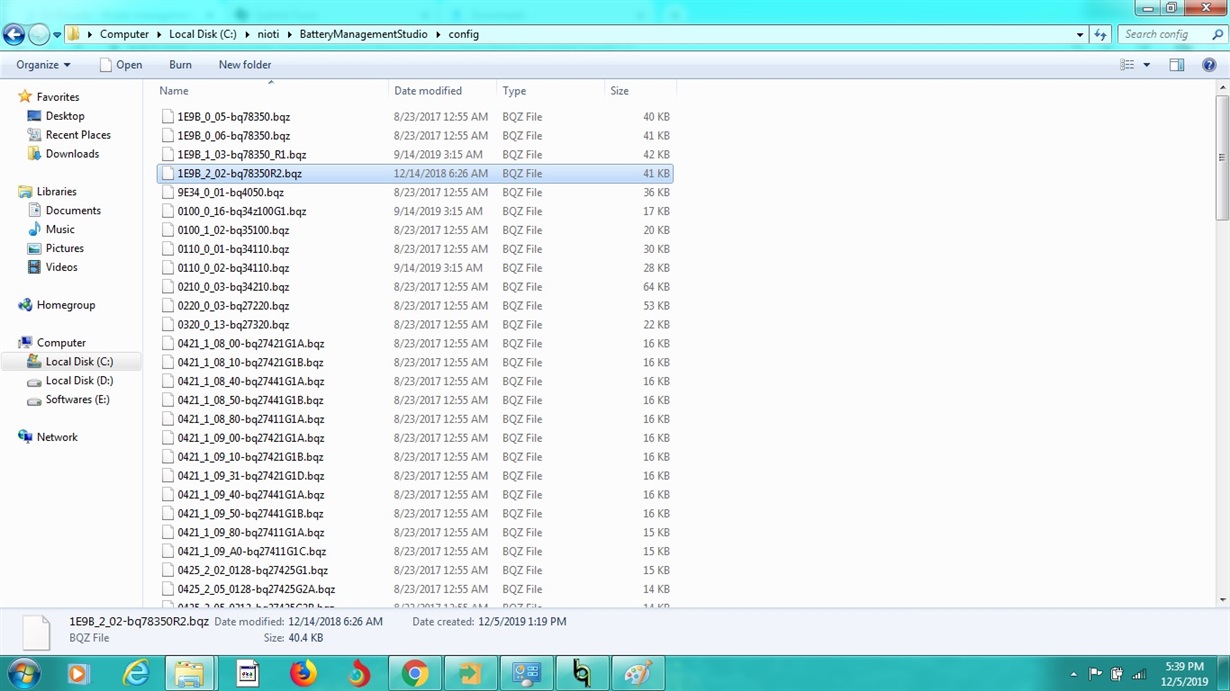Open Downloads in the navigation pane
The height and width of the screenshot is (691, 1230).
click(72, 154)
